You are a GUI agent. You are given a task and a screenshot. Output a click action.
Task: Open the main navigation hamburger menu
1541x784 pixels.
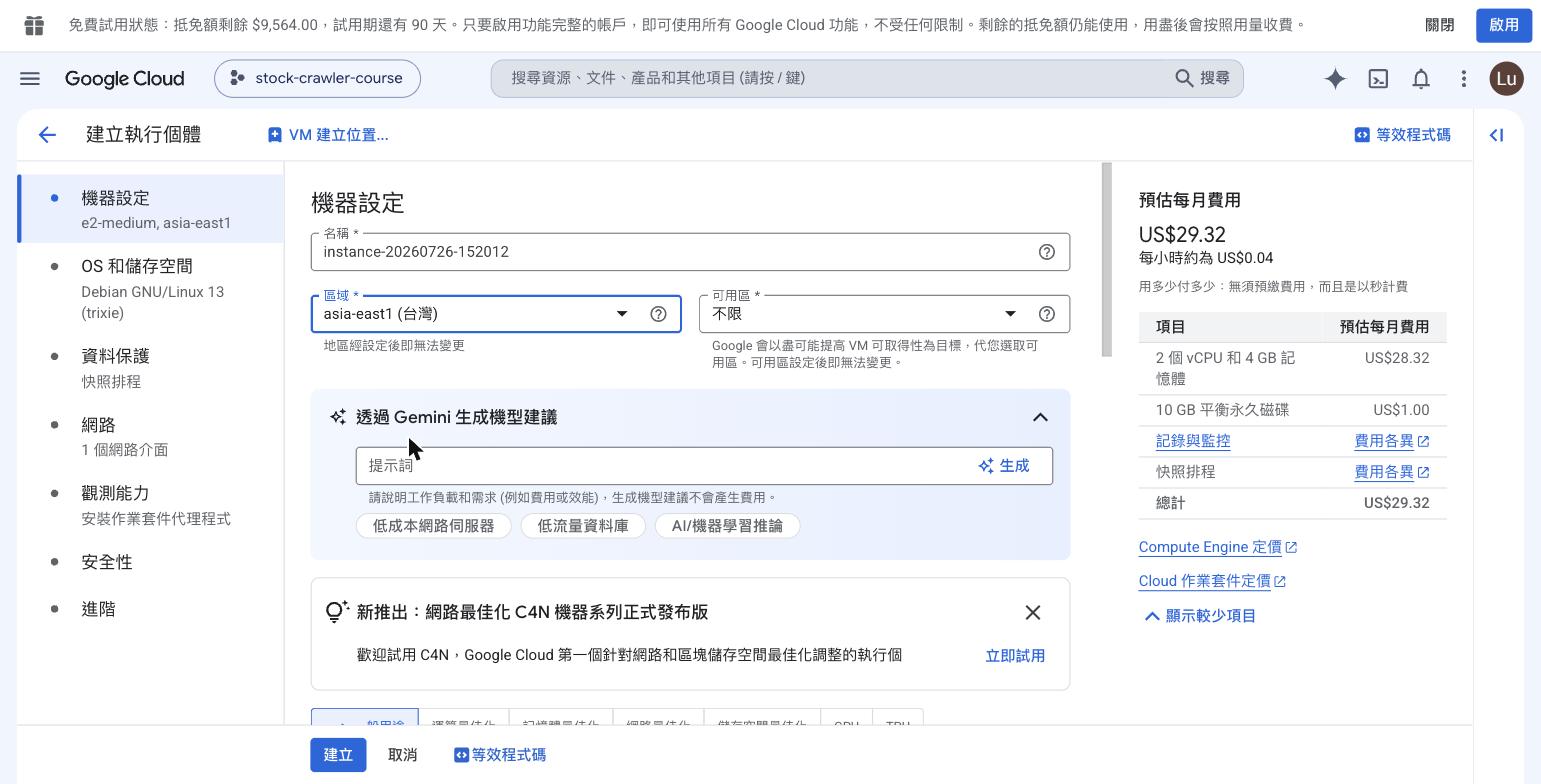30,78
